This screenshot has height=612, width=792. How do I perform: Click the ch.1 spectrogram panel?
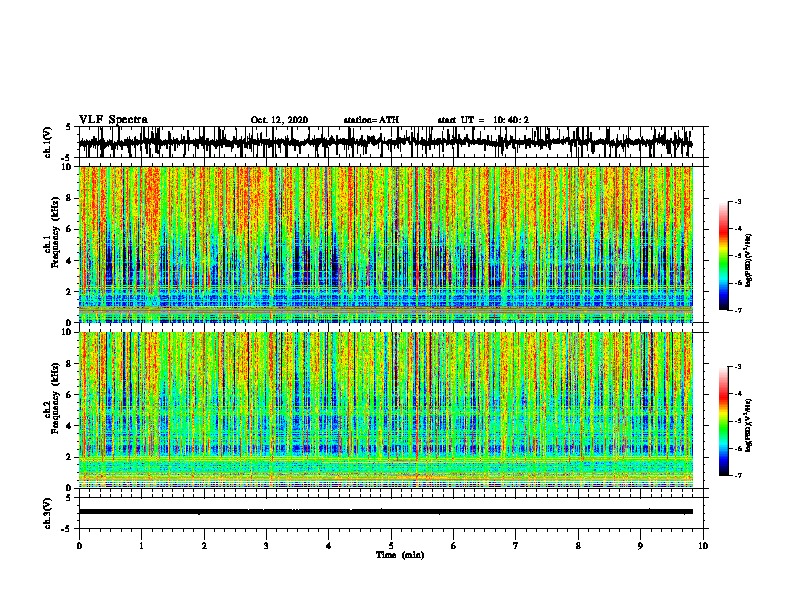pyautogui.click(x=385, y=244)
